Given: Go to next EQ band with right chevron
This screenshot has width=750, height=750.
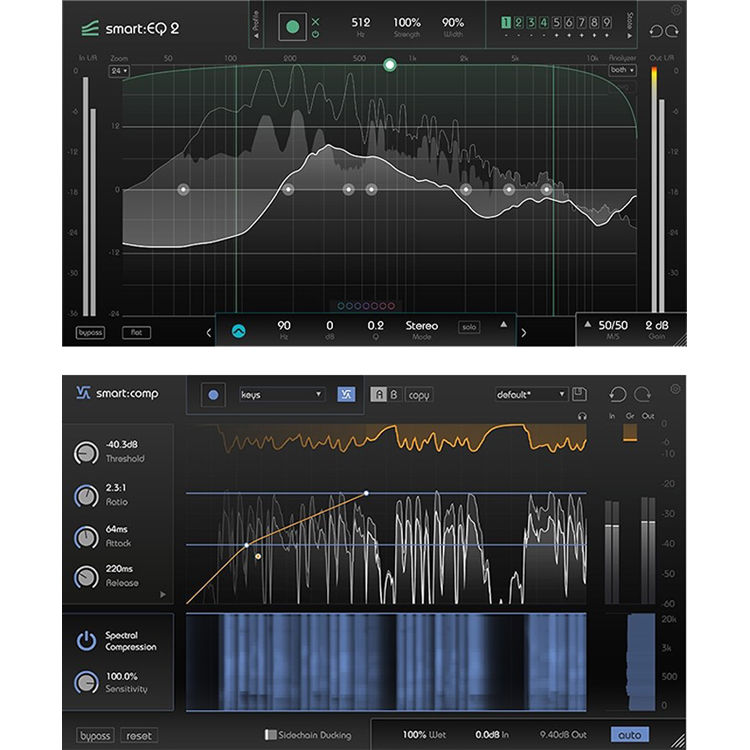Looking at the screenshot, I should pyautogui.click(x=523, y=332).
